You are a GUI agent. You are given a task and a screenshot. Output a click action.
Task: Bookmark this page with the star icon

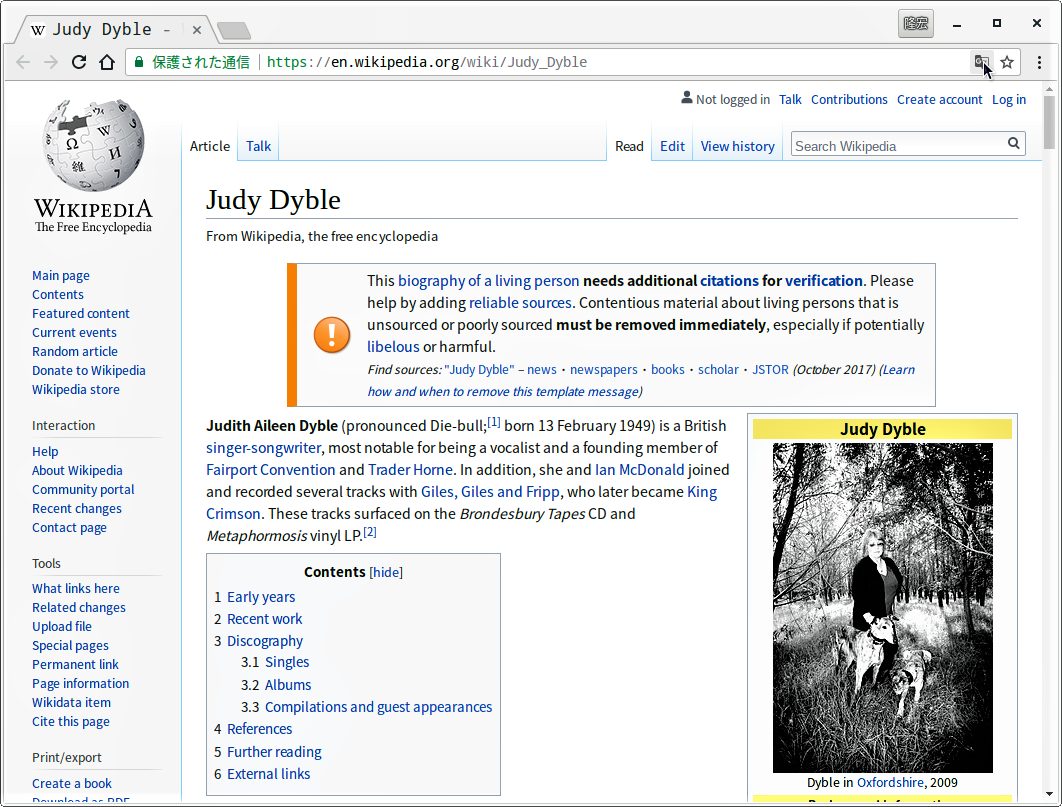click(x=1007, y=62)
